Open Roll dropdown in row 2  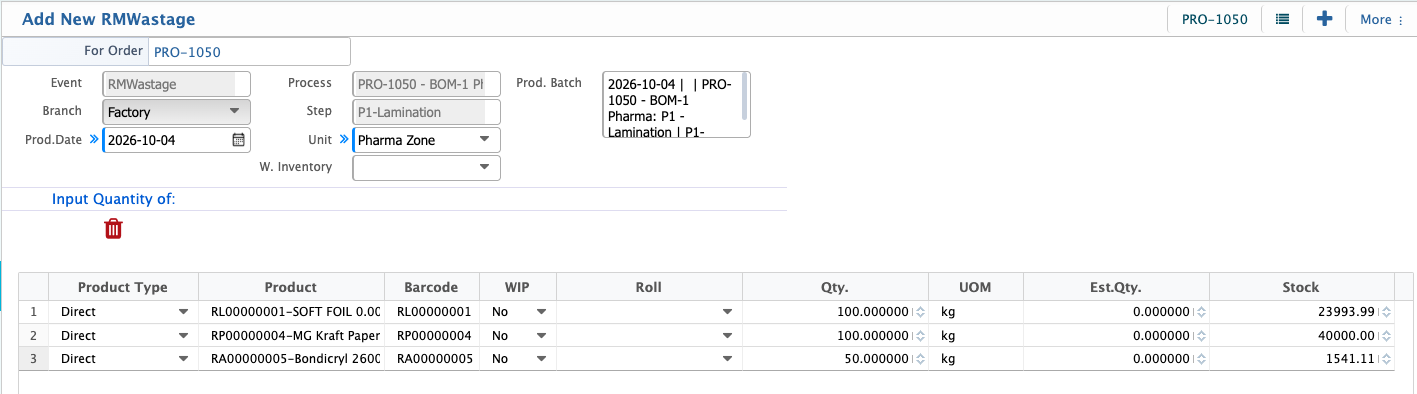point(727,335)
